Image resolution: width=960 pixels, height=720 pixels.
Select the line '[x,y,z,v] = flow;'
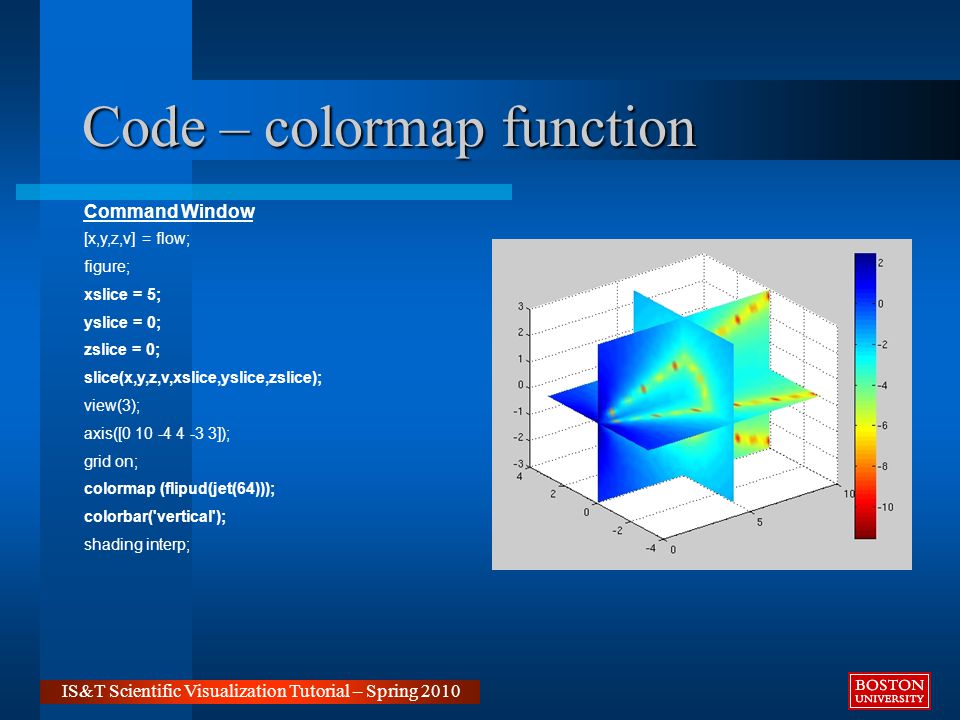tap(137, 239)
